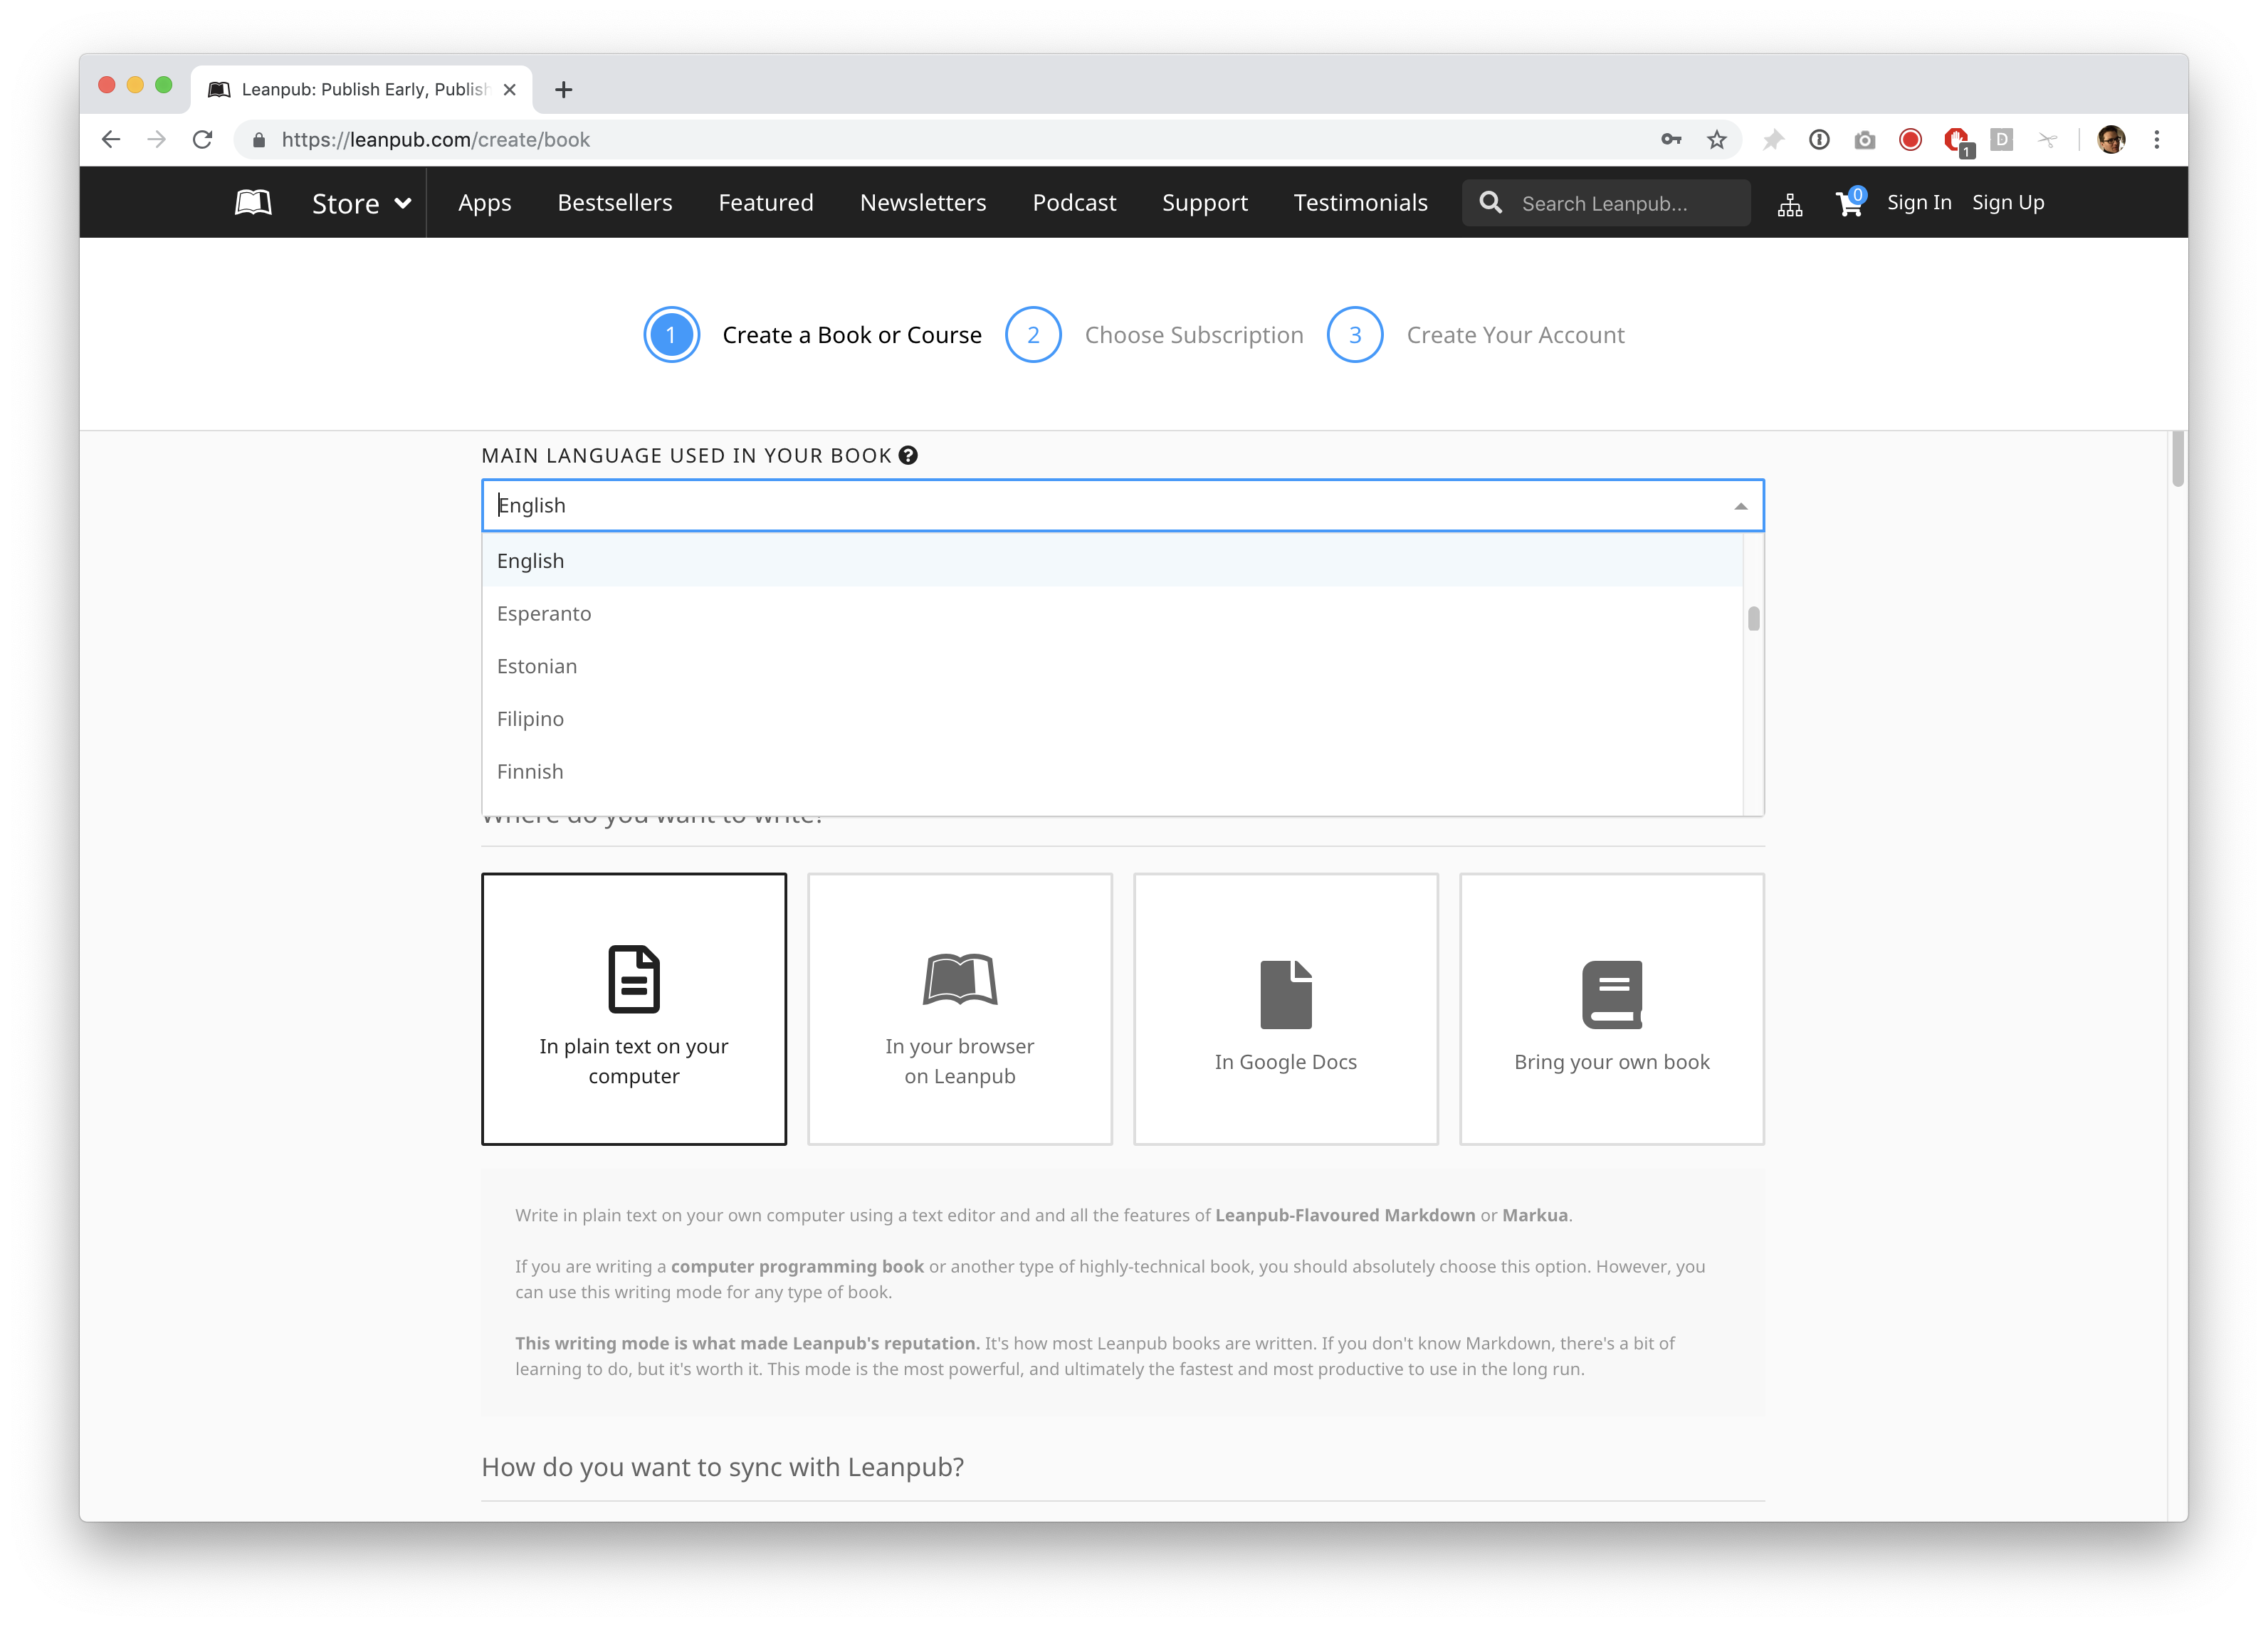Select plain text on your computer option
Viewport: 2268px width, 1627px height.
[634, 1009]
